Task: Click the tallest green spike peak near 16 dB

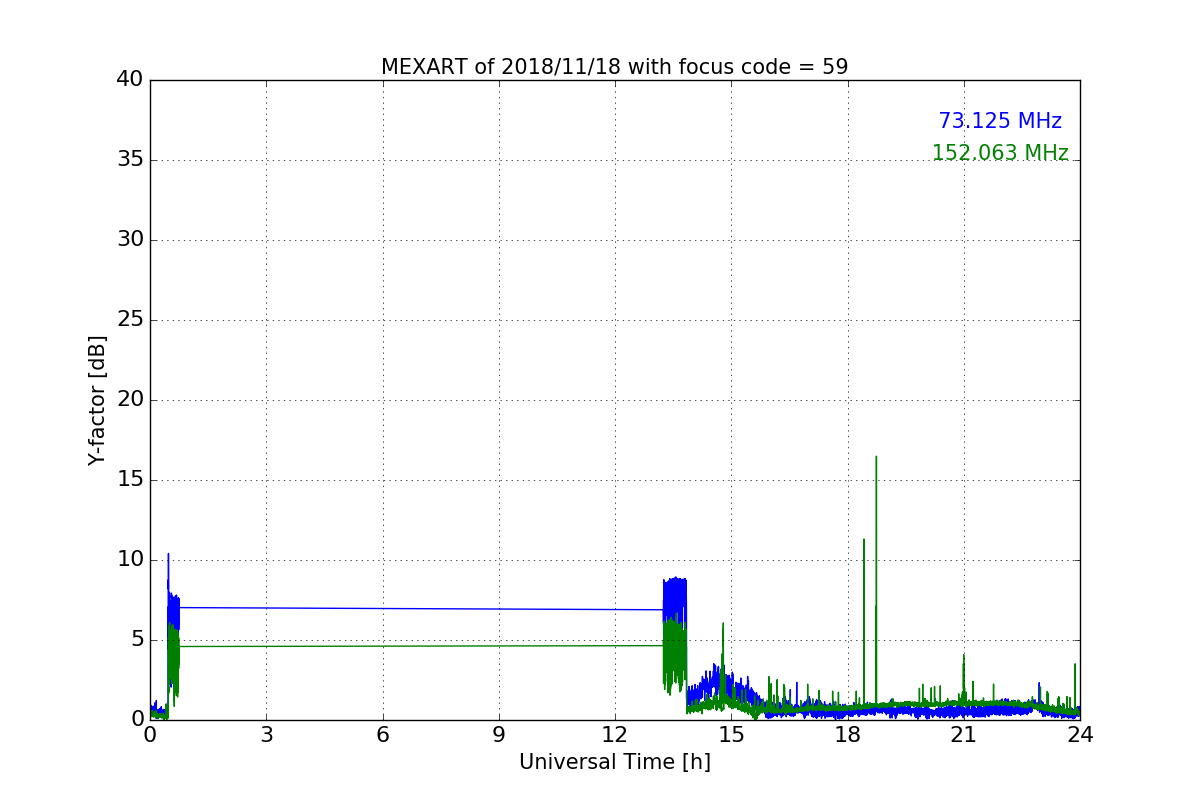Action: pyautogui.click(x=876, y=458)
